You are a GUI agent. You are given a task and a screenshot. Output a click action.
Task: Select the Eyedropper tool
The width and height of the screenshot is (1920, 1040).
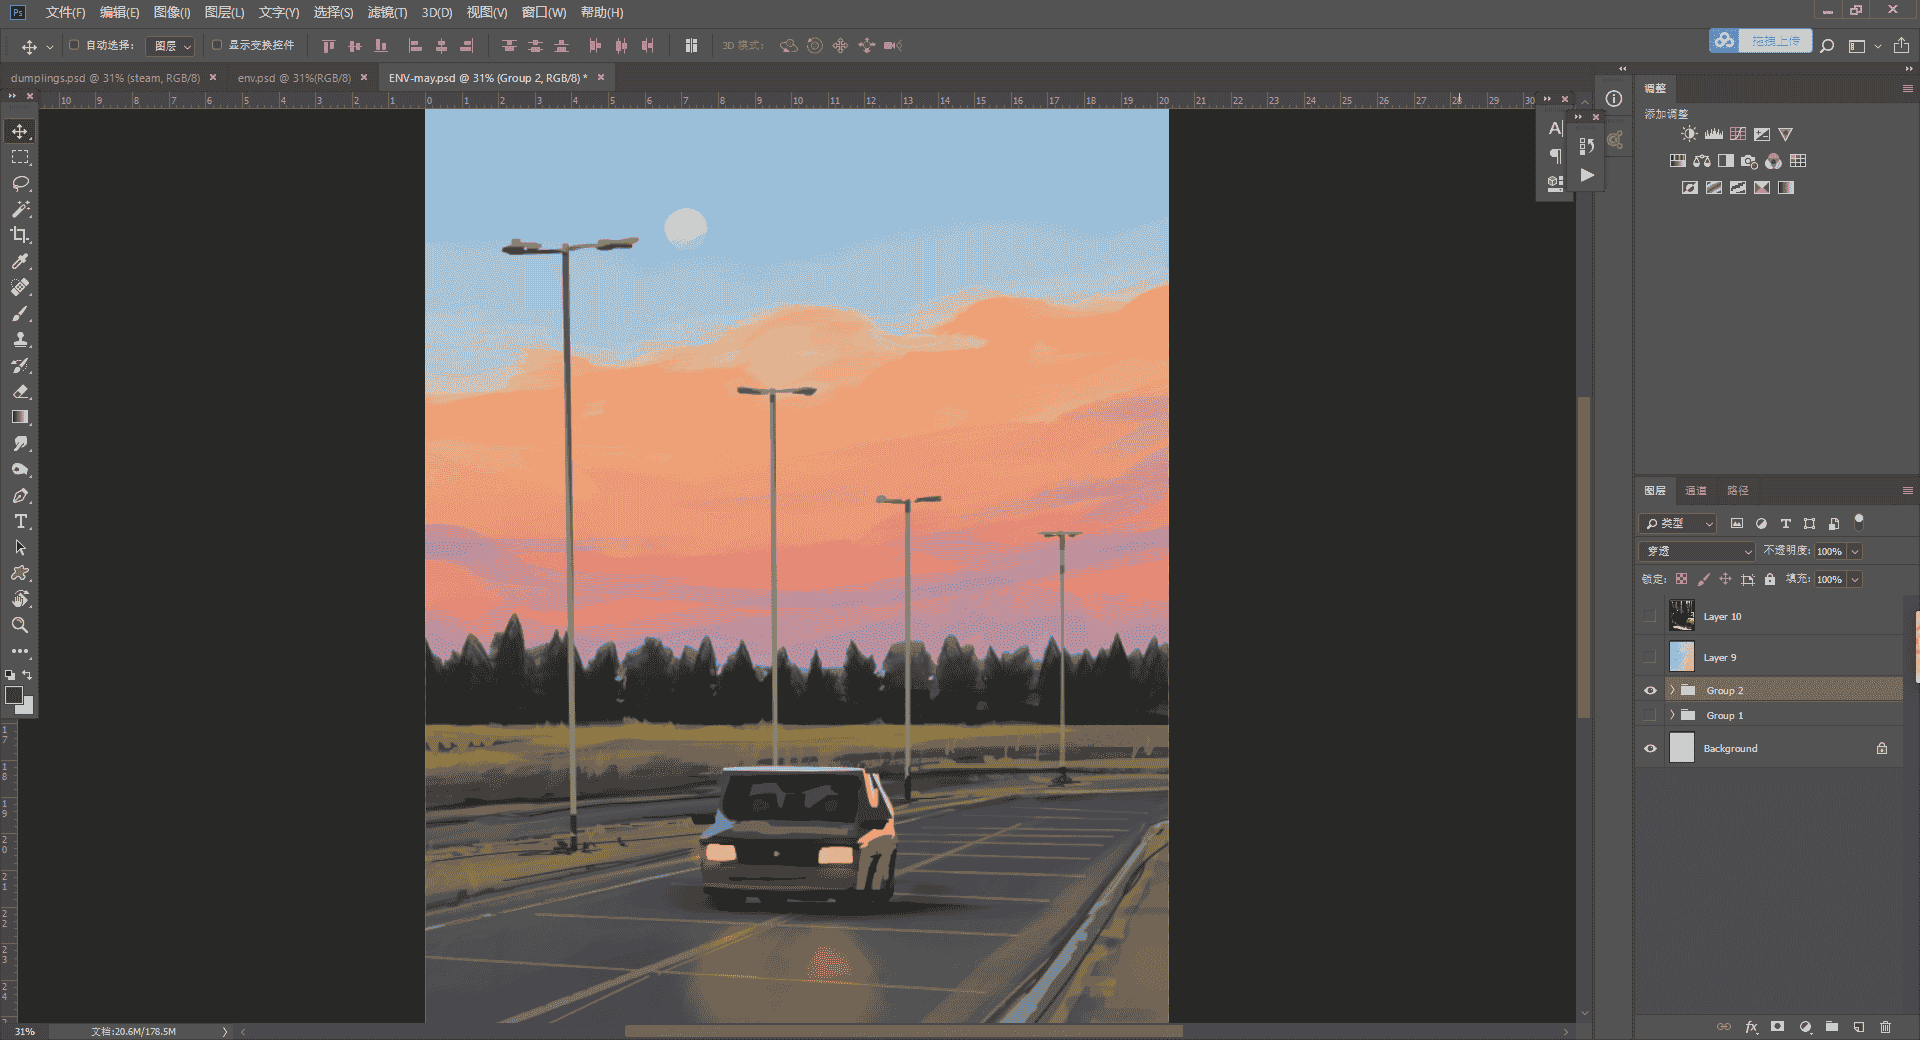click(x=20, y=261)
